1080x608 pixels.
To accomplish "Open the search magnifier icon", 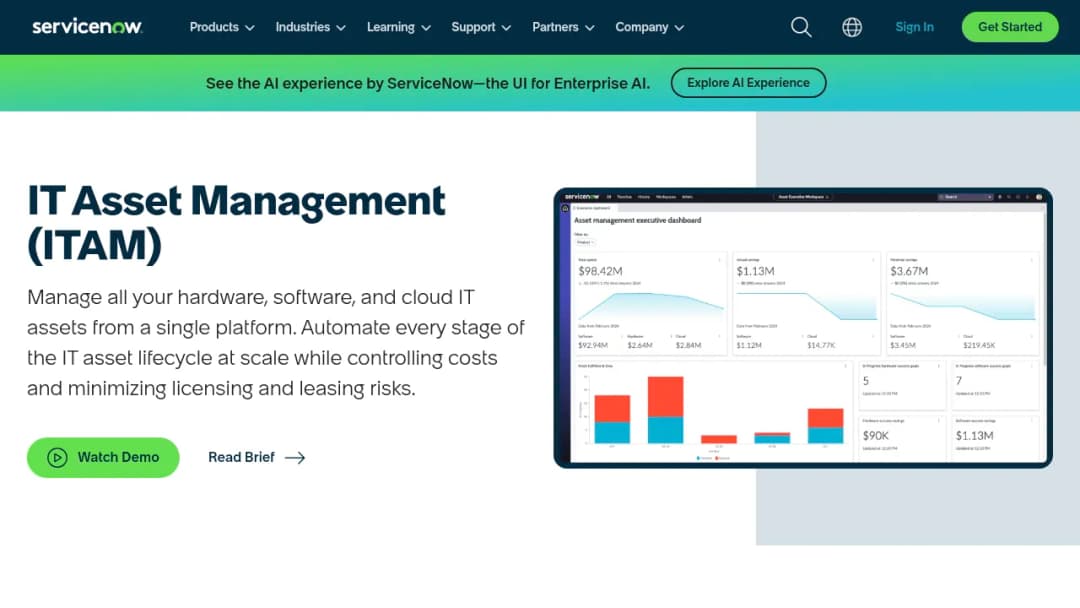I will (x=800, y=27).
